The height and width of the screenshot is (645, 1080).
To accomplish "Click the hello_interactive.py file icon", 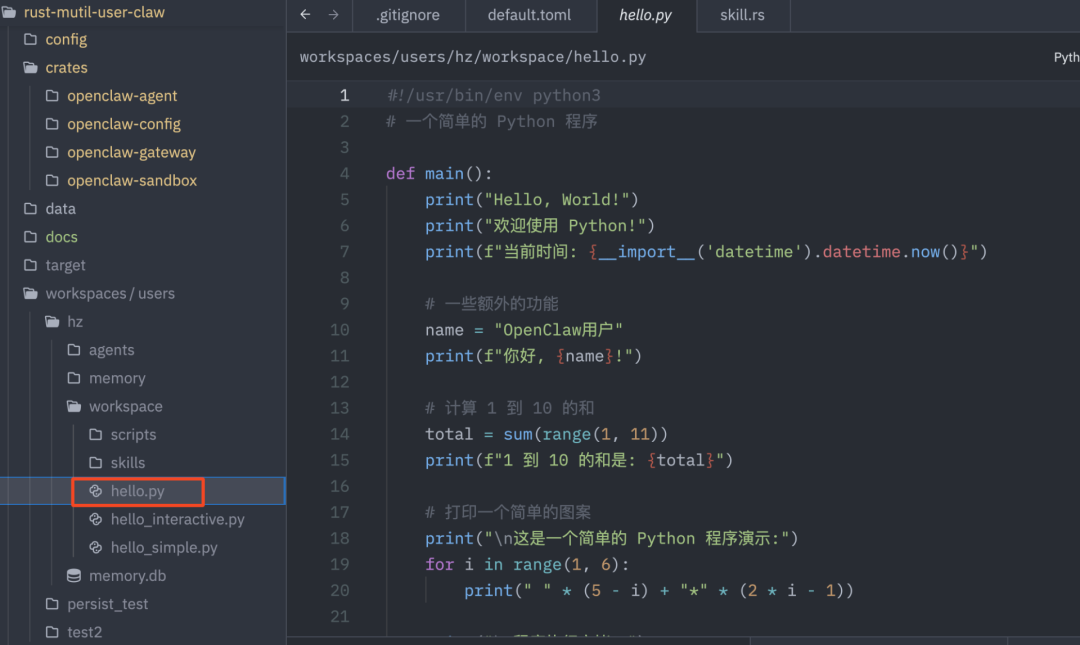I will (96, 519).
